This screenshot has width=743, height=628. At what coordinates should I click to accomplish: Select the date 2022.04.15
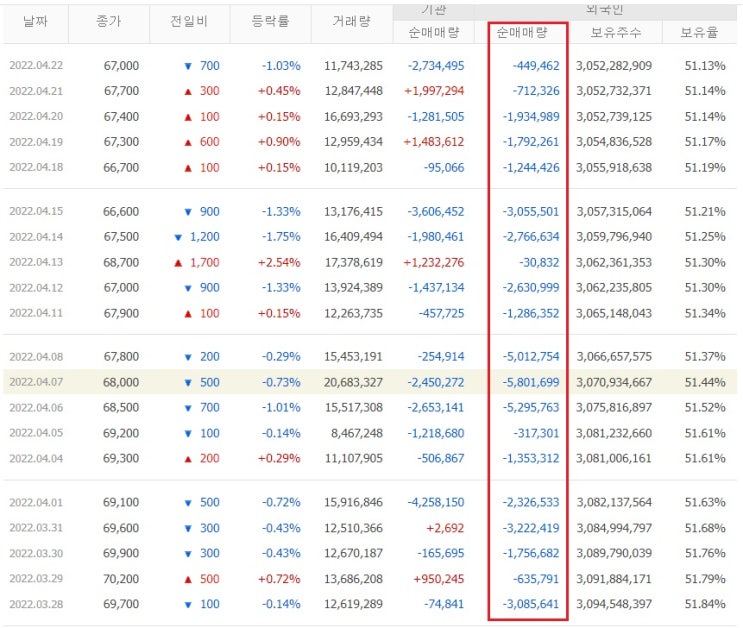pyautogui.click(x=36, y=211)
